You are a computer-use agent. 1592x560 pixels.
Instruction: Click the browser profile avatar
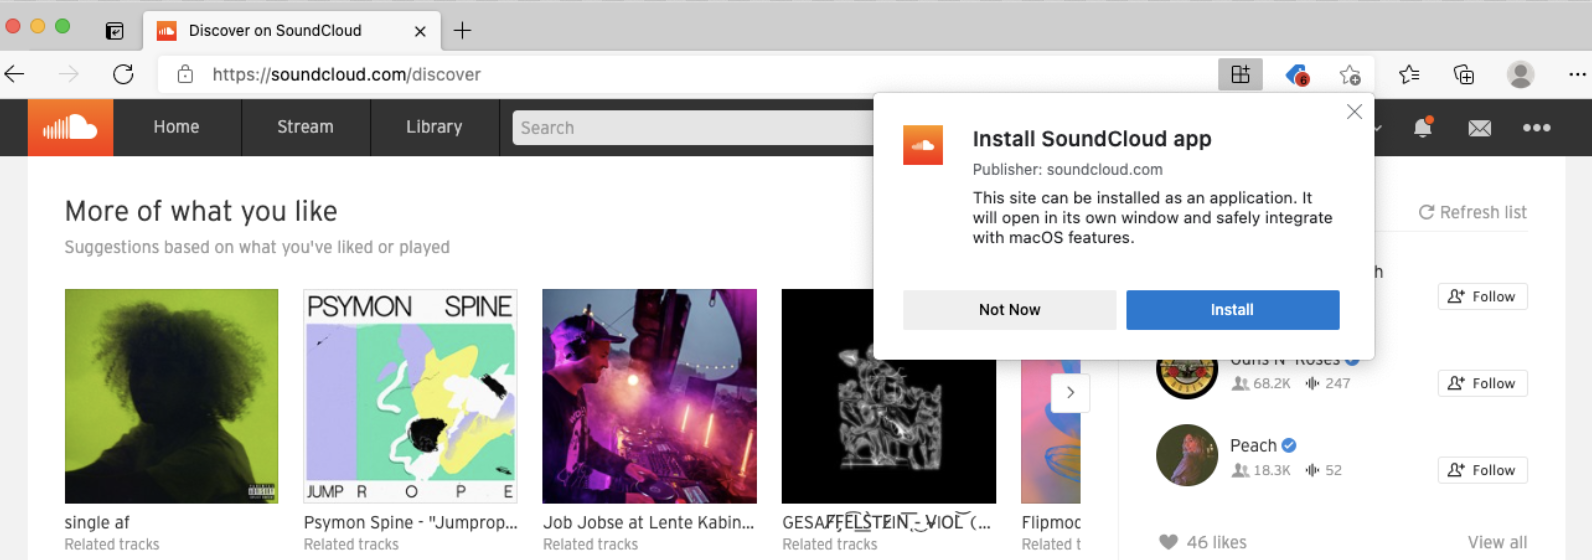[x=1520, y=74]
